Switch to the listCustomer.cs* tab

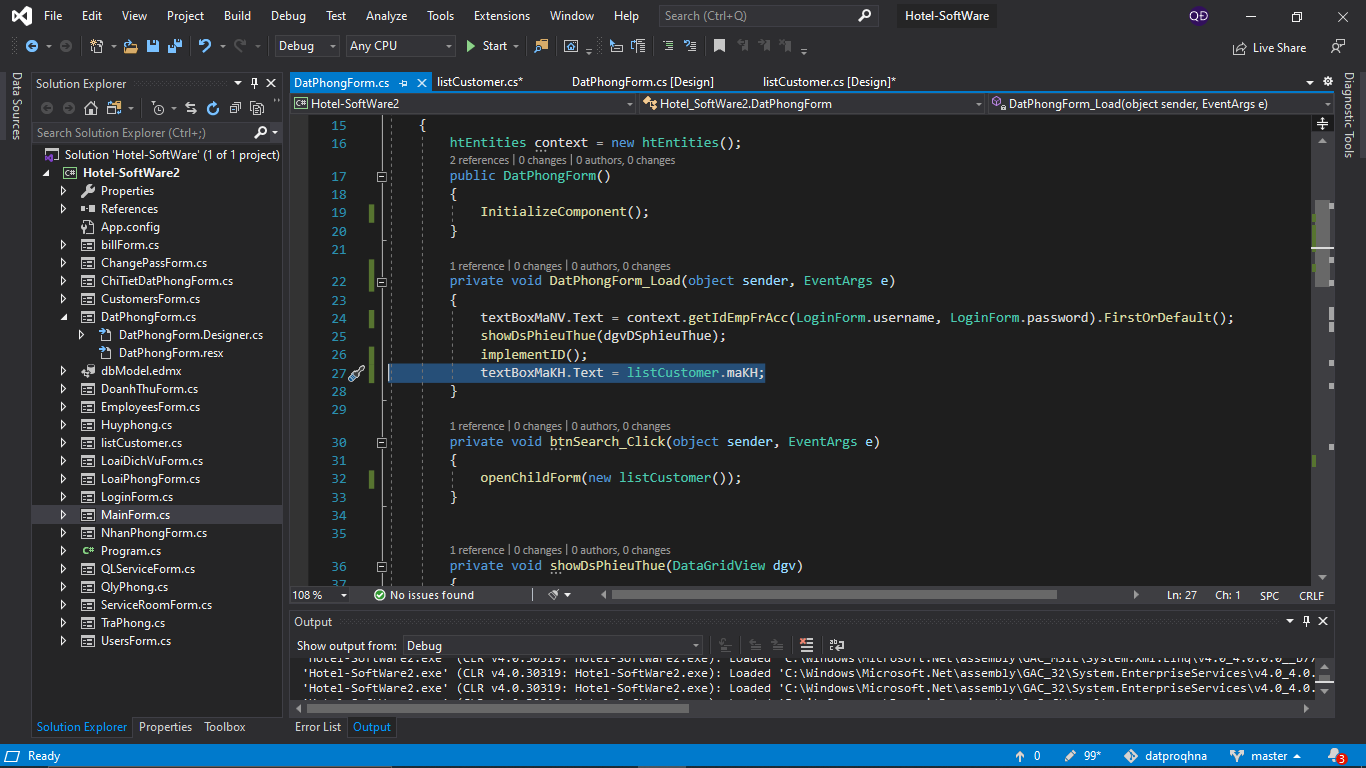coord(480,82)
